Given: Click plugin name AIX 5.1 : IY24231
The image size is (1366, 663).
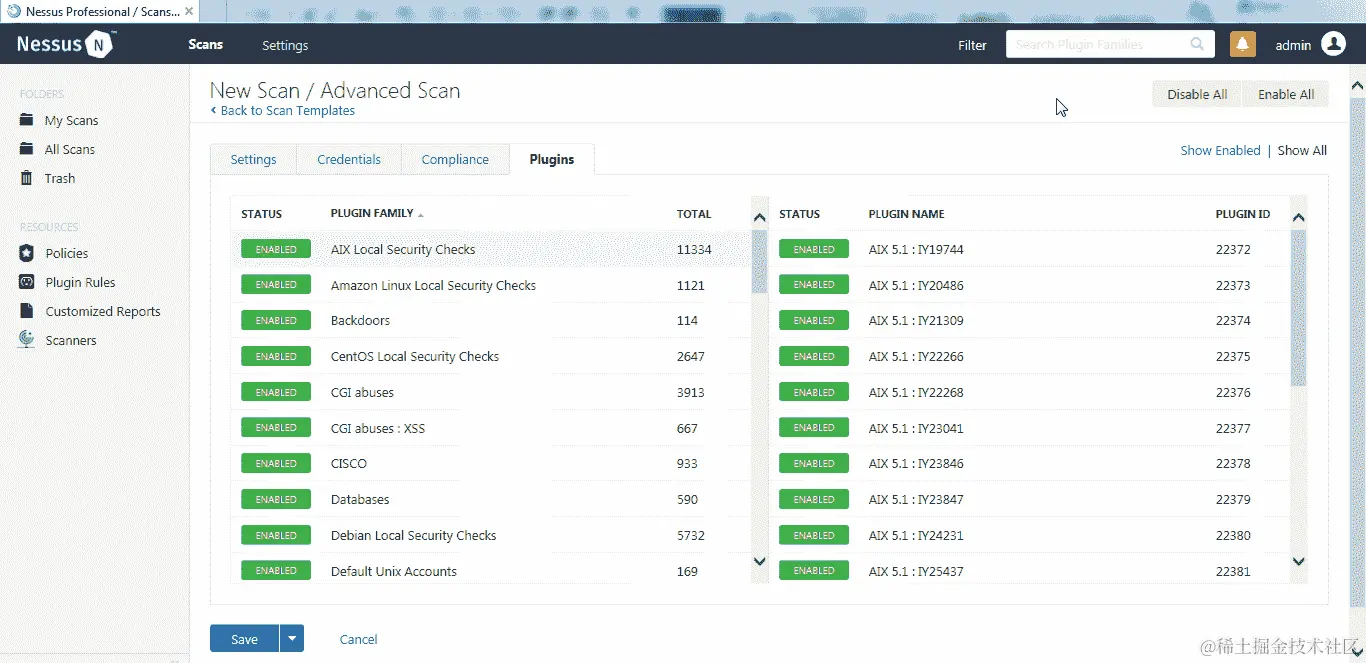Looking at the screenshot, I should 916,535.
